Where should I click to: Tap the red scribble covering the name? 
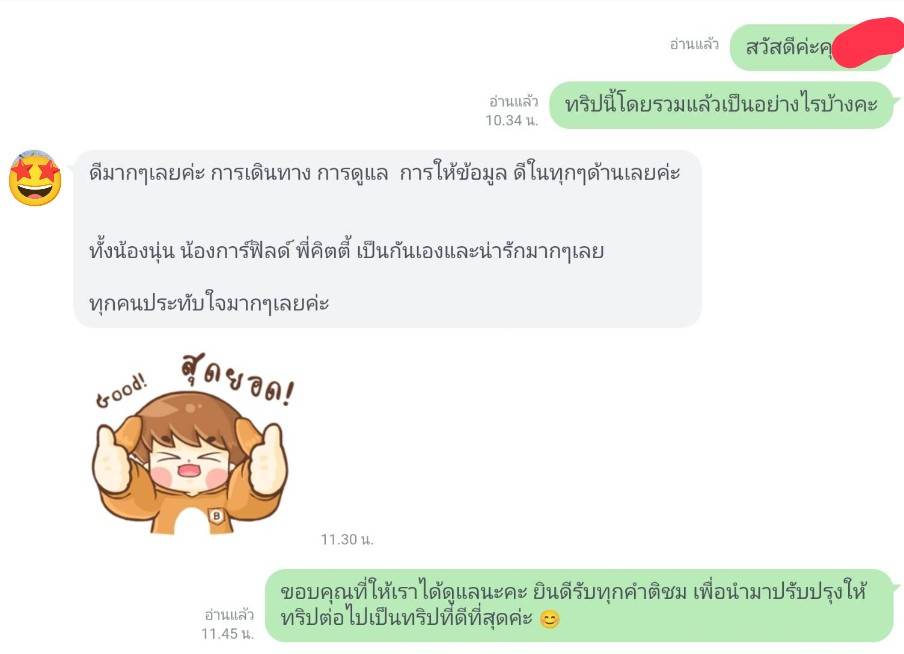pyautogui.click(x=868, y=42)
